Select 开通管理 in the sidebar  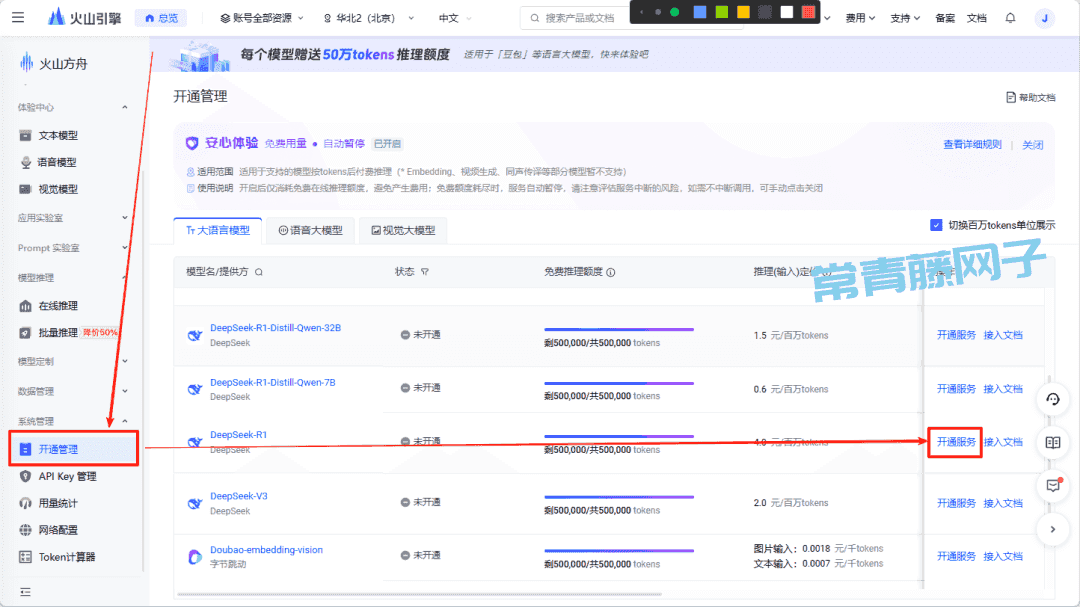(x=74, y=449)
